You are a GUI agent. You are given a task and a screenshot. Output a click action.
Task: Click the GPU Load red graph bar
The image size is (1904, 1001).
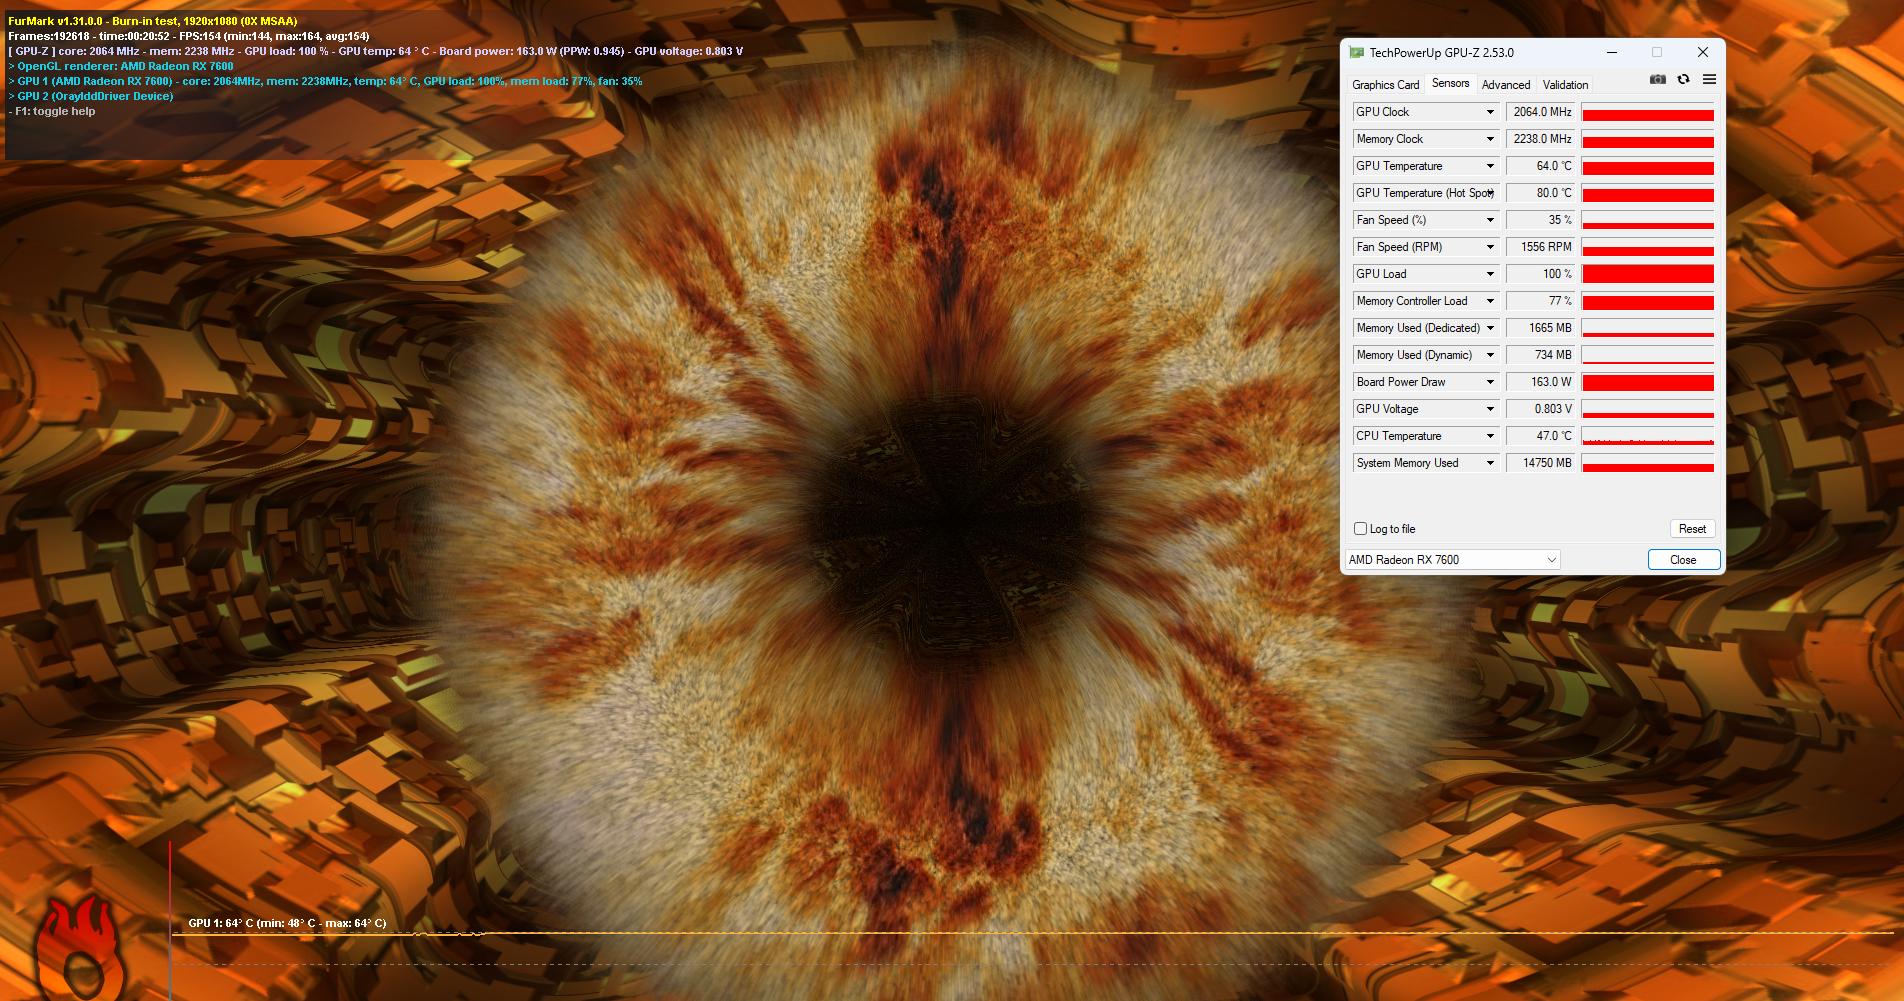point(1647,274)
